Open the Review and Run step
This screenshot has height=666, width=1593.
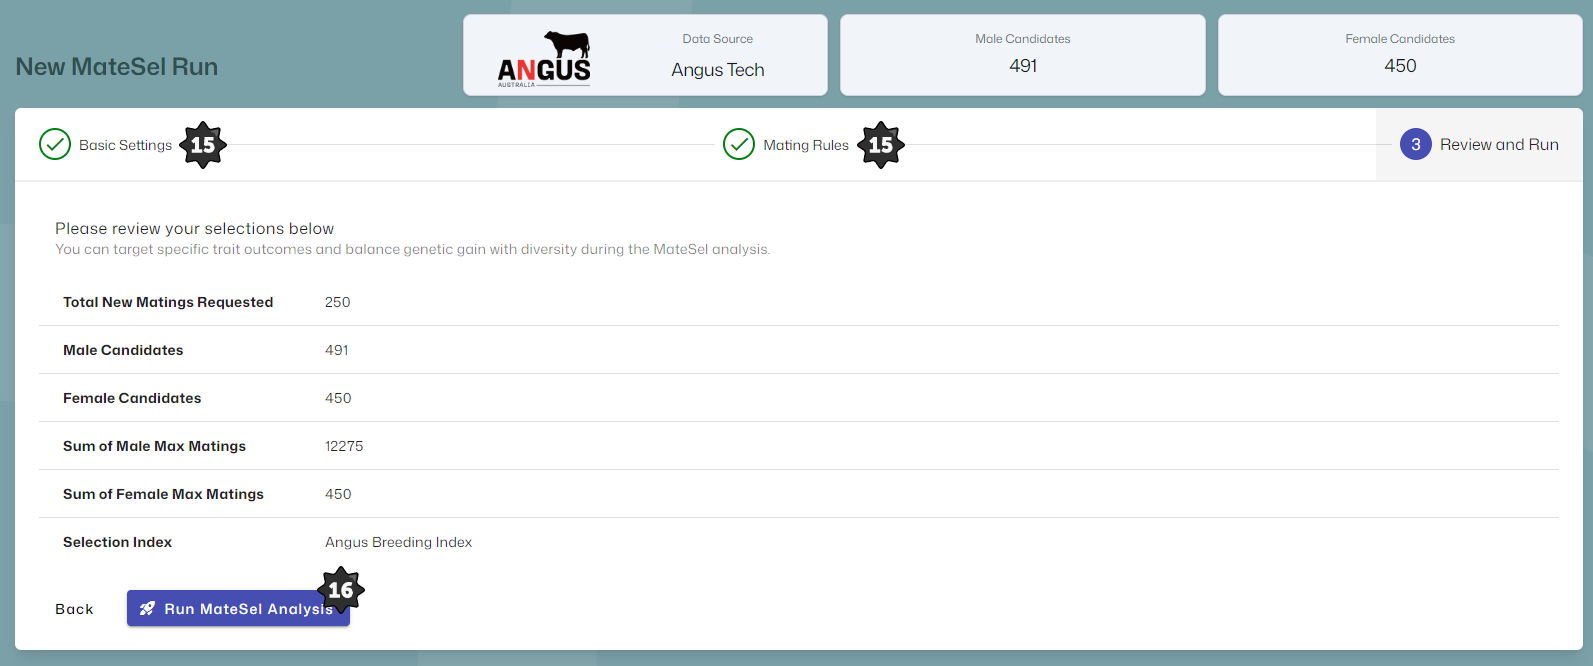tap(1498, 145)
